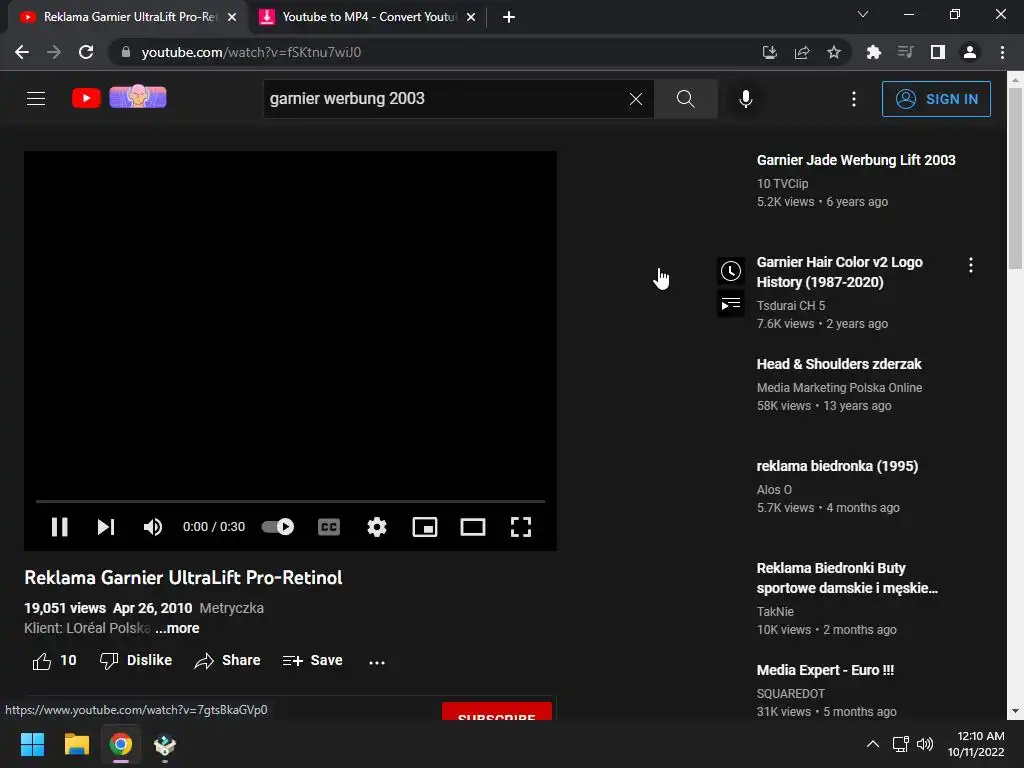The image size is (1024, 768).
Task: Like the video with thumbs up
Action: pyautogui.click(x=54, y=661)
